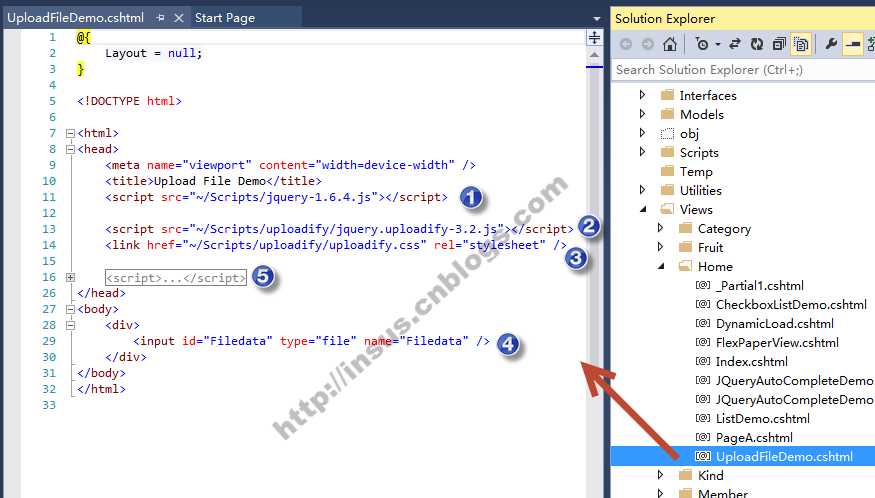Select ListDemo.cshtml in the tree
This screenshot has width=875, height=498.
click(x=763, y=418)
